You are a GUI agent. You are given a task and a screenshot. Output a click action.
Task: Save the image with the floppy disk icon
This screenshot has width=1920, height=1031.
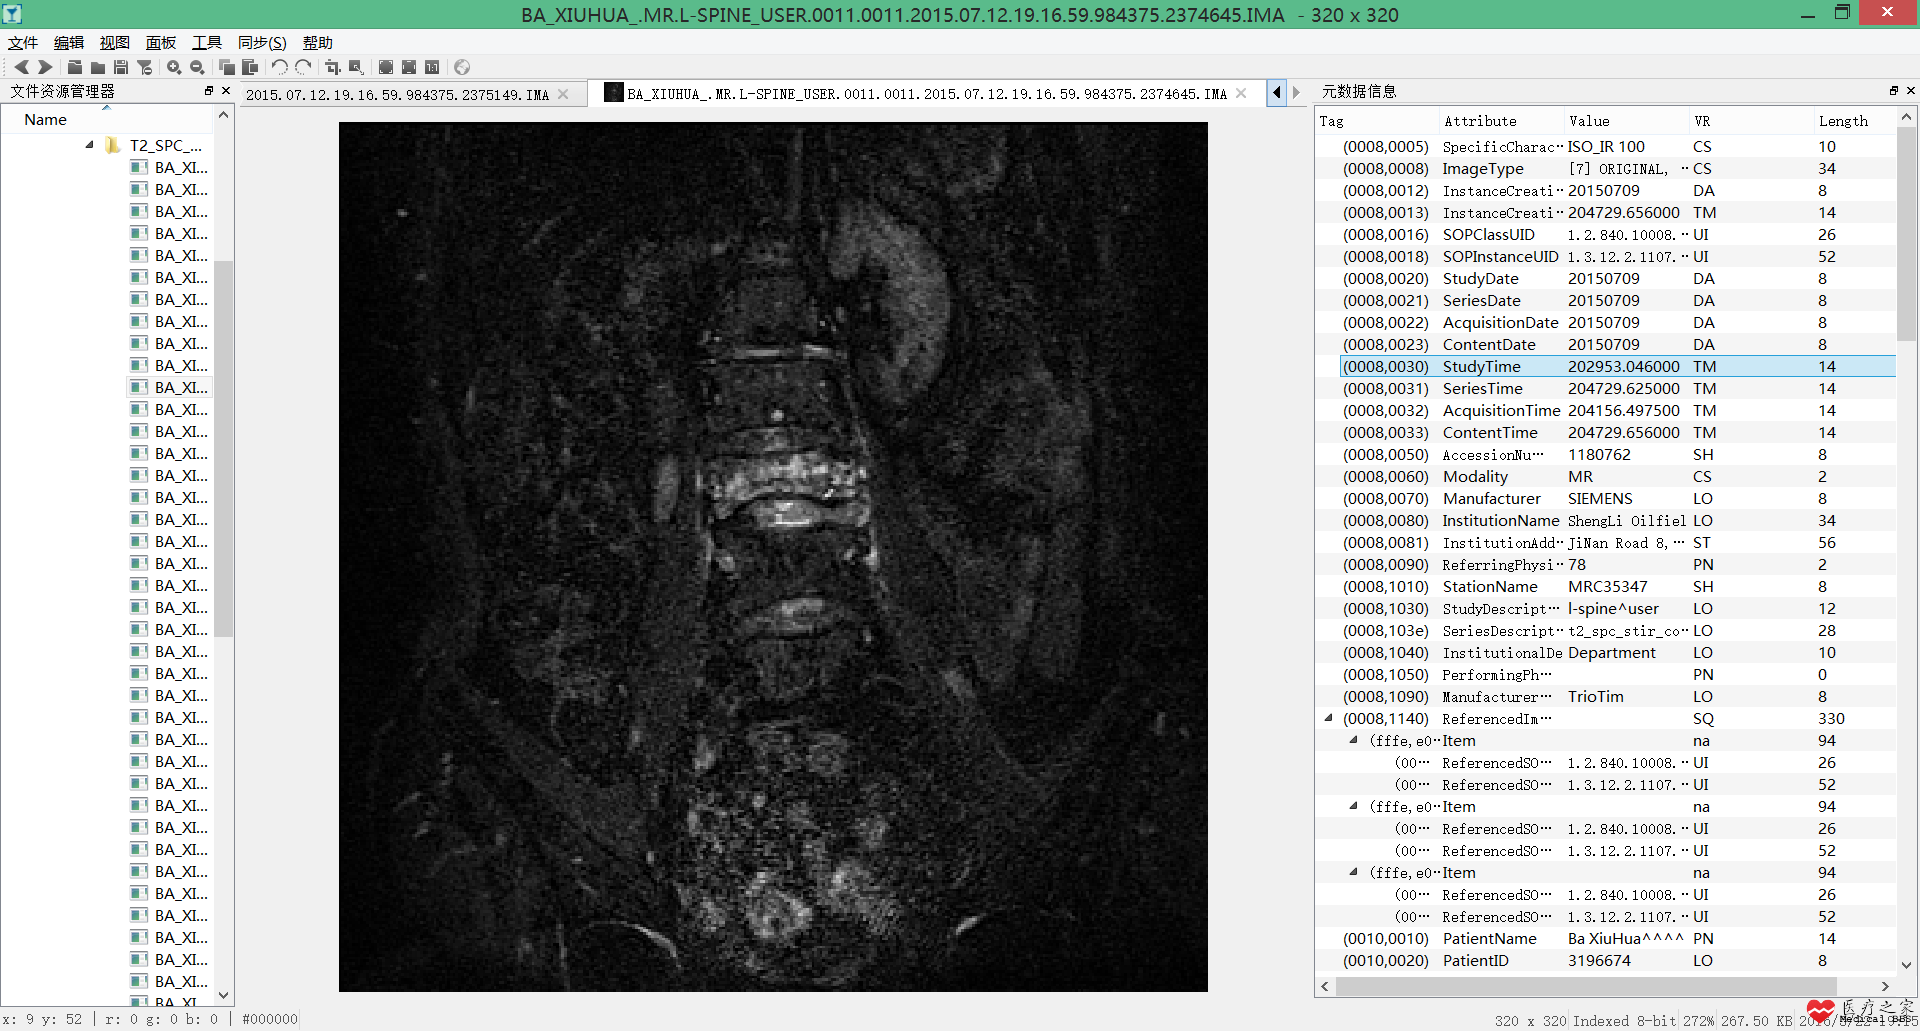coord(121,67)
